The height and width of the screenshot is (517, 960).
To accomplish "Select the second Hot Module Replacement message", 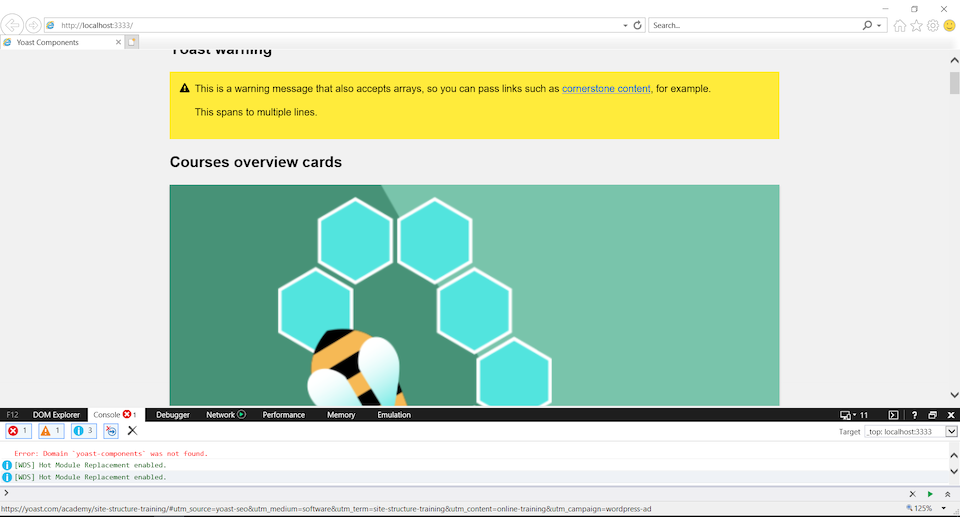I will click(x=90, y=477).
